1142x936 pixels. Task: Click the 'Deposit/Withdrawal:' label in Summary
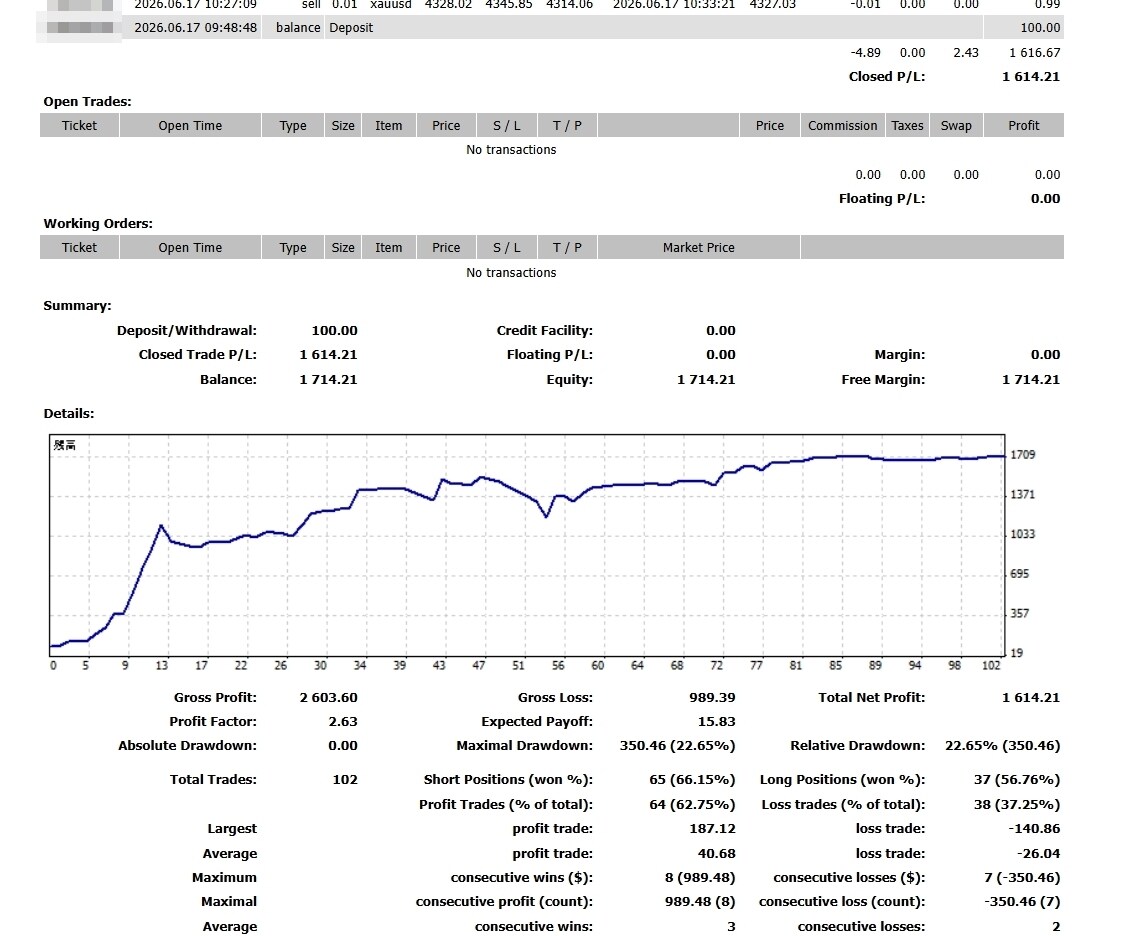pos(186,331)
